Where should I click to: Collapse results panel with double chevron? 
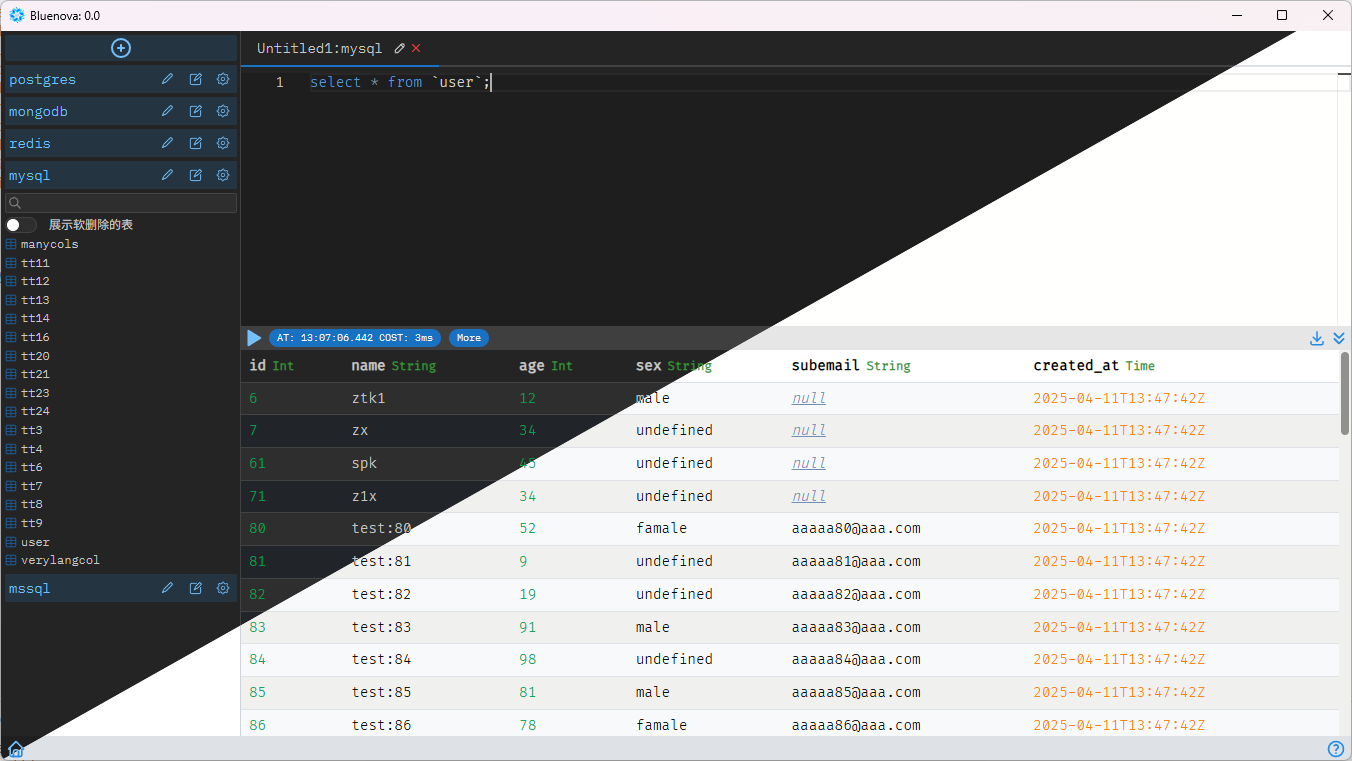[x=1339, y=338]
